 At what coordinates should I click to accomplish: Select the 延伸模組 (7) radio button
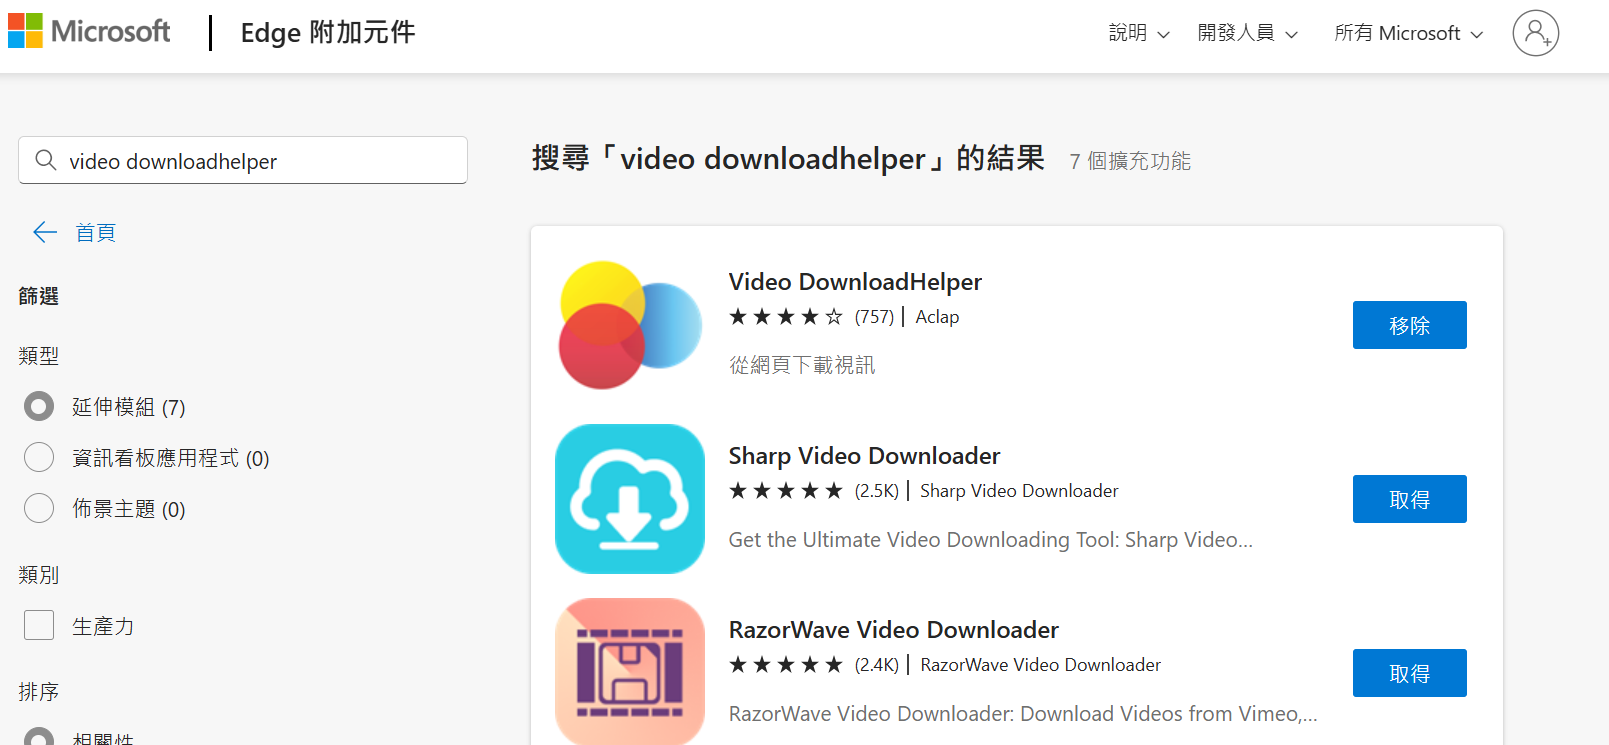tap(39, 406)
